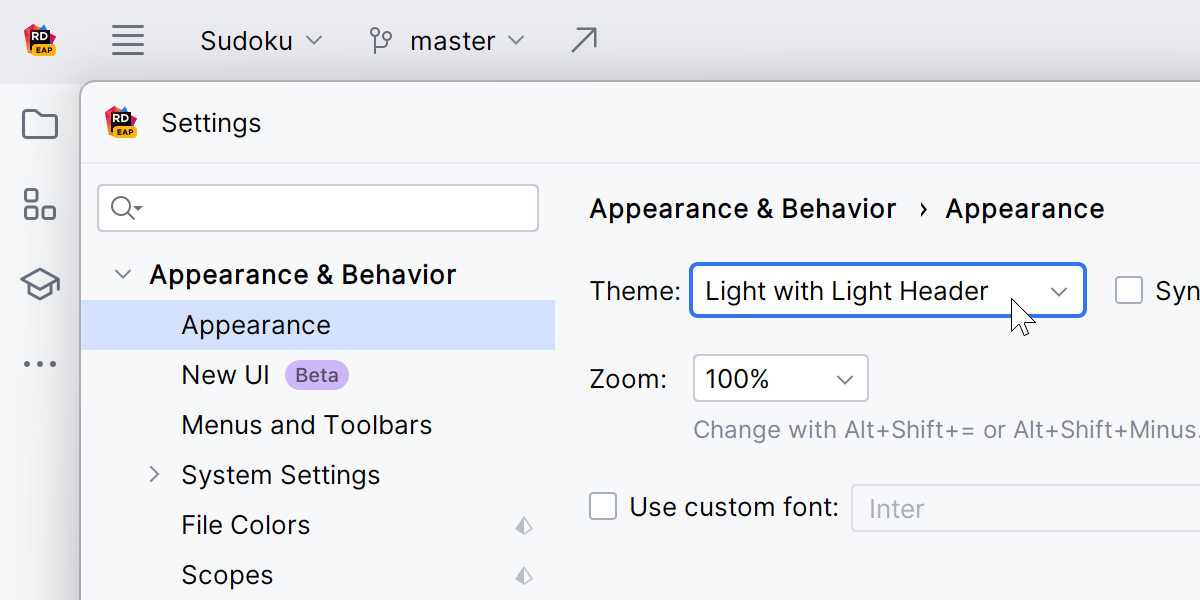Click the diagonal arrow icon in header

click(583, 41)
